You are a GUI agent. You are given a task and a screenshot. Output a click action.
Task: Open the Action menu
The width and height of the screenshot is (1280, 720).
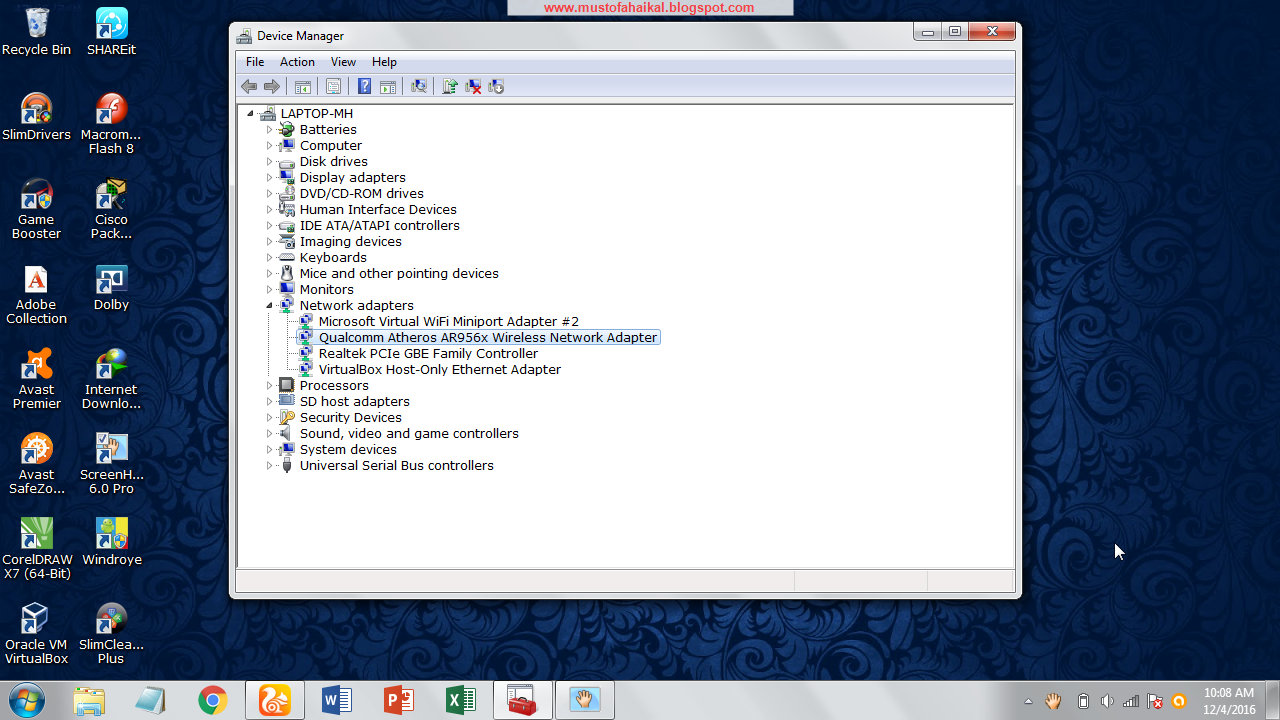(x=296, y=61)
